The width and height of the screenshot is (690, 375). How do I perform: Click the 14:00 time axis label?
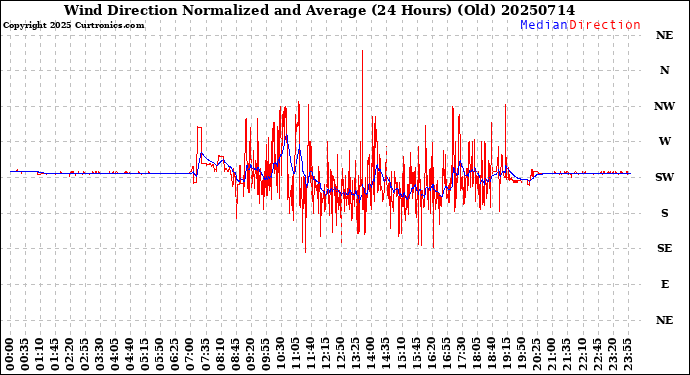click(371, 354)
